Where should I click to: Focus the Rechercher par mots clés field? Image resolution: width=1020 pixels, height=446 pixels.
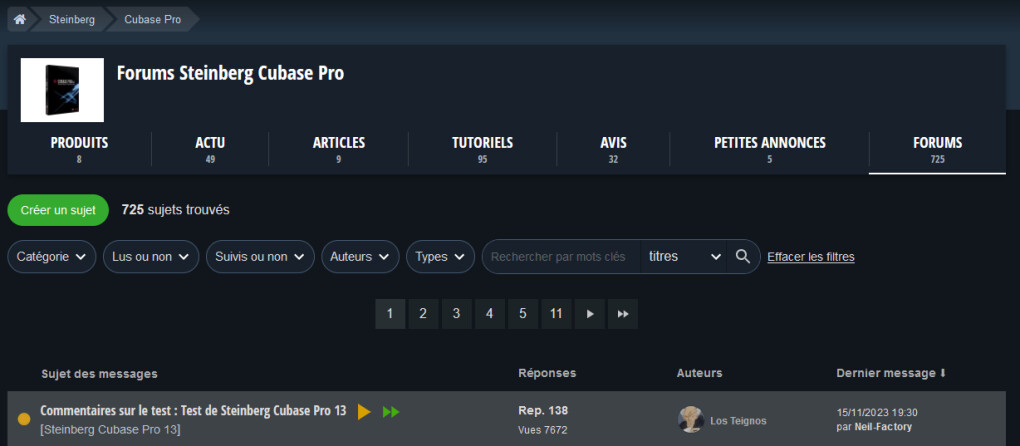click(561, 257)
